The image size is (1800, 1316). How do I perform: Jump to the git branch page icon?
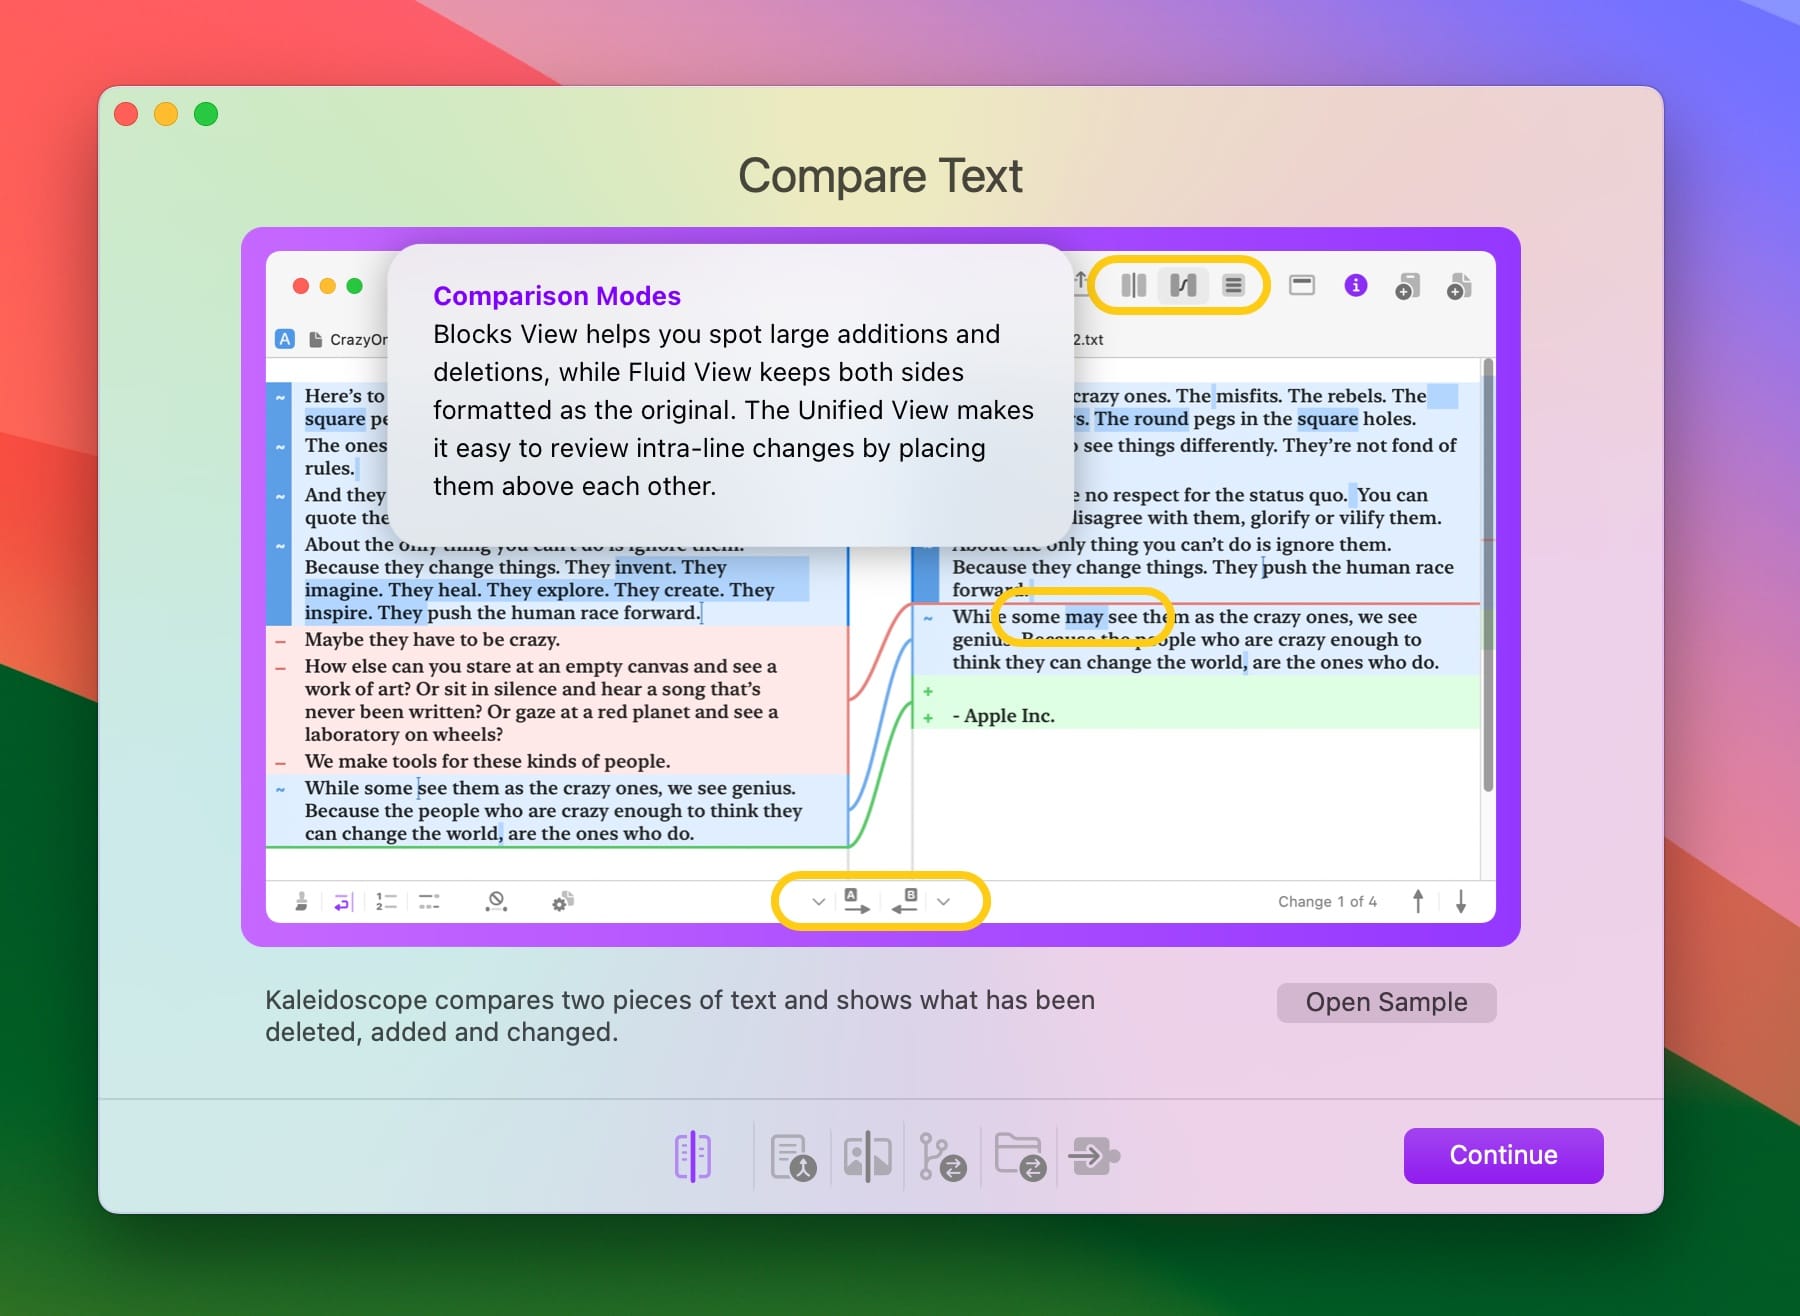[x=942, y=1156]
